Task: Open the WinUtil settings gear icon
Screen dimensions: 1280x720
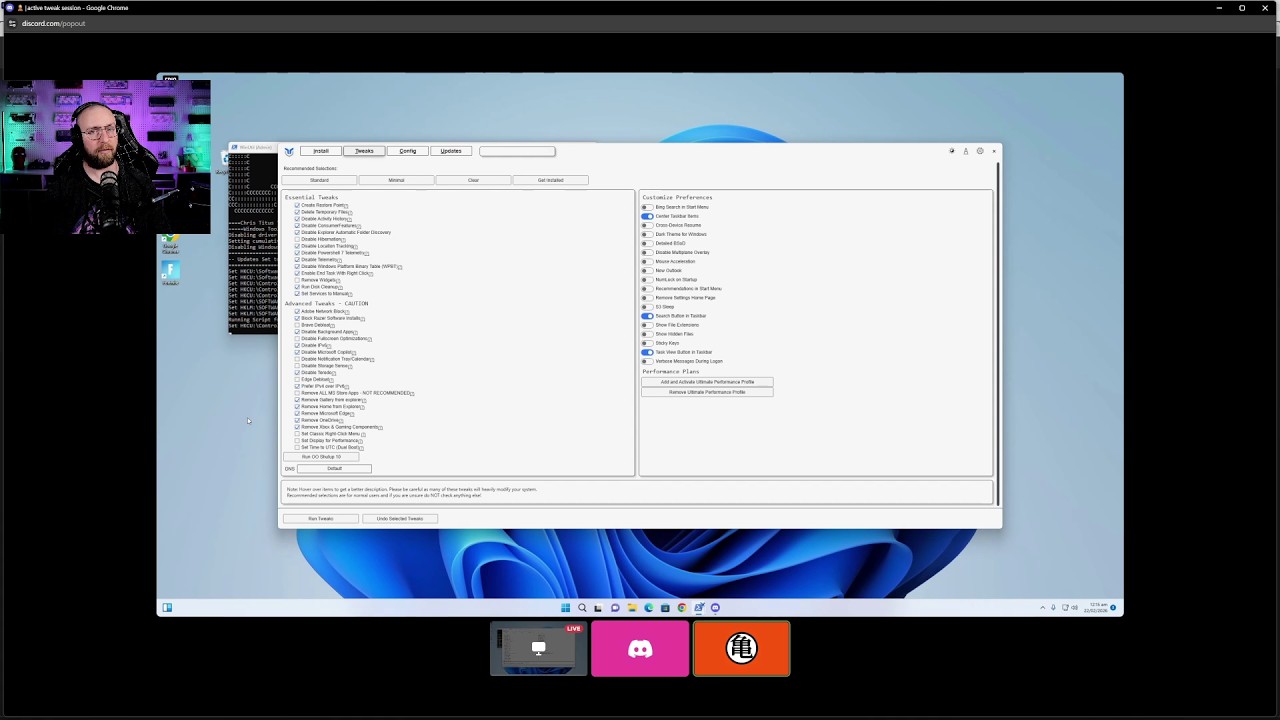Action: pos(980,151)
